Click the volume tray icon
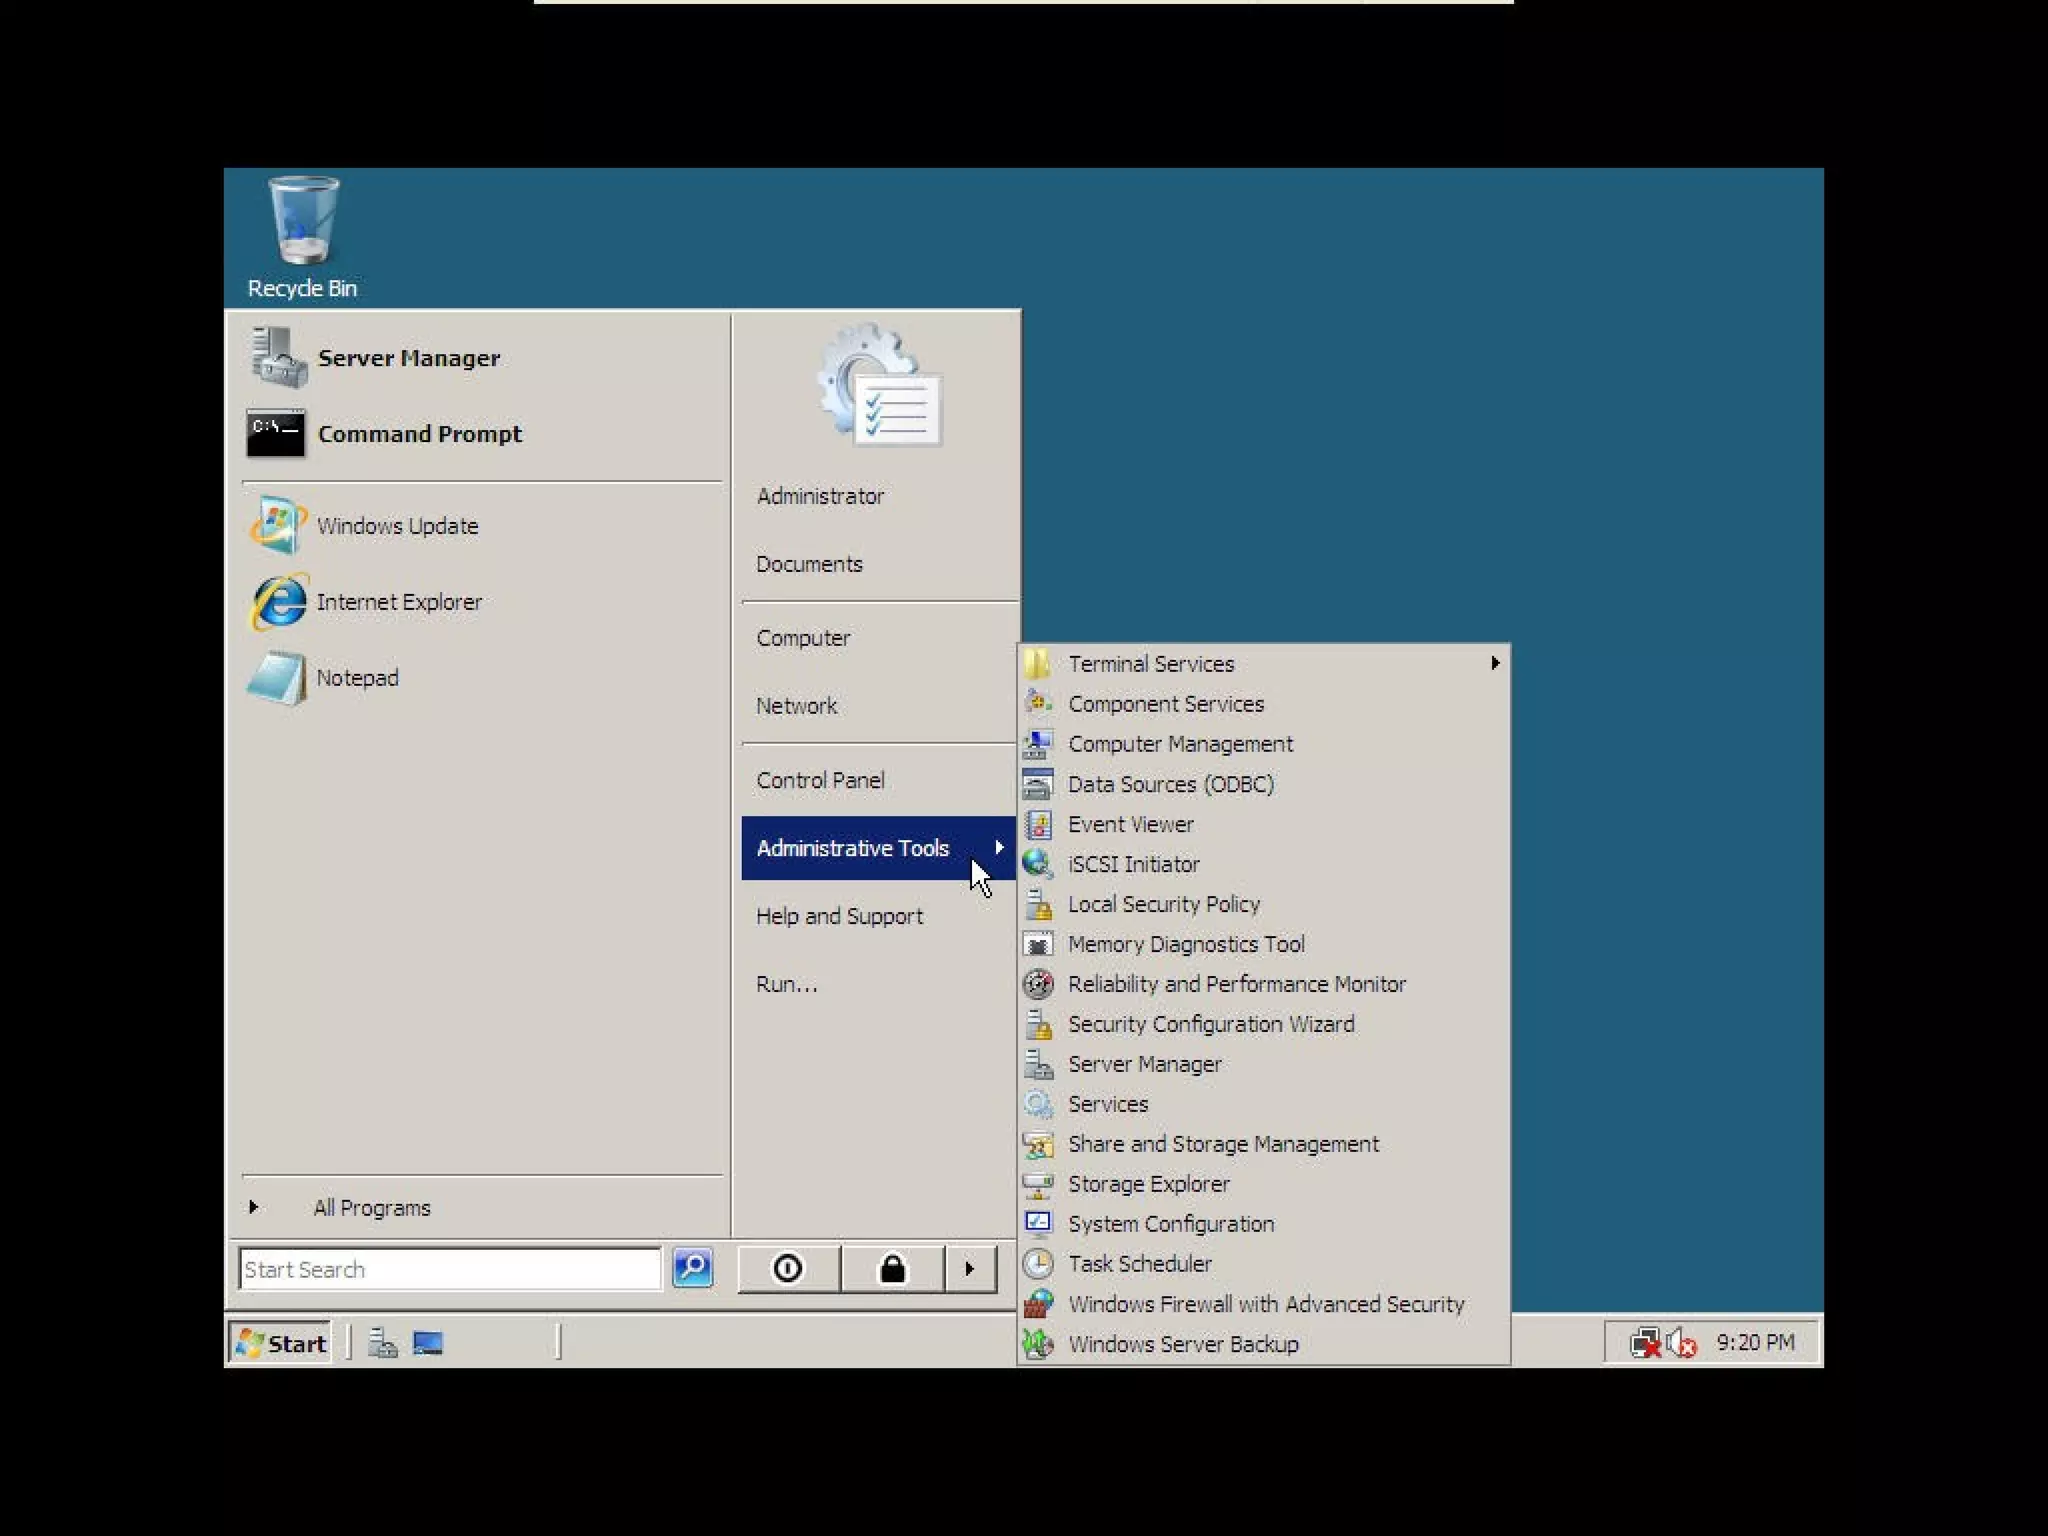Viewport: 2048px width, 1536px height. coord(1682,1343)
